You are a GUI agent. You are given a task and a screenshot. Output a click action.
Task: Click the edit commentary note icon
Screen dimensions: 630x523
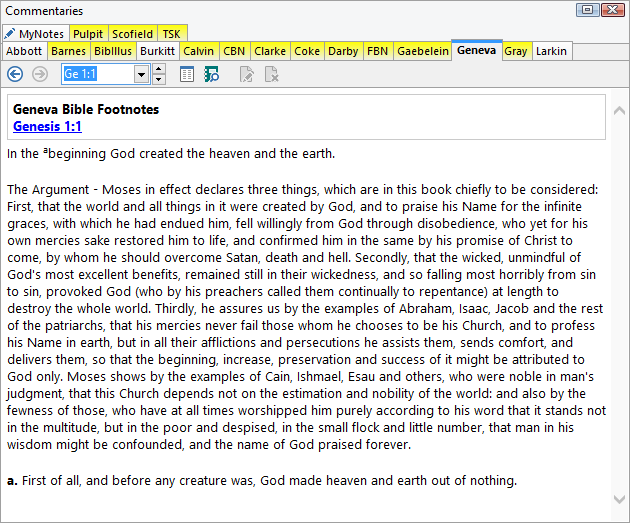click(x=246, y=74)
